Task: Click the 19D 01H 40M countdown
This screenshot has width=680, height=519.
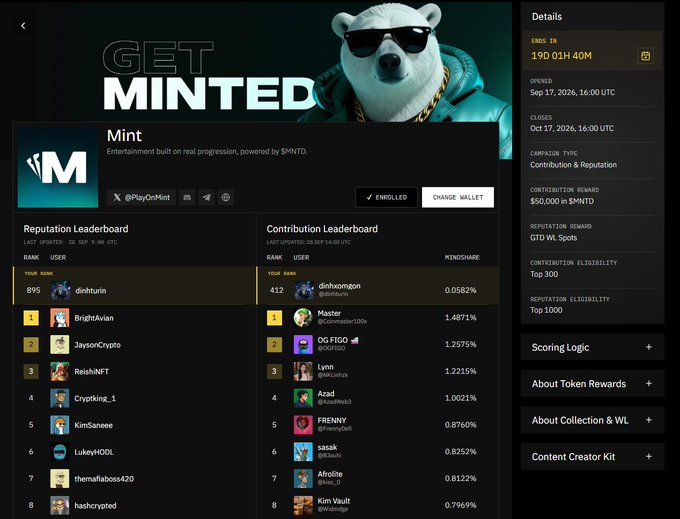Action: tap(562, 55)
